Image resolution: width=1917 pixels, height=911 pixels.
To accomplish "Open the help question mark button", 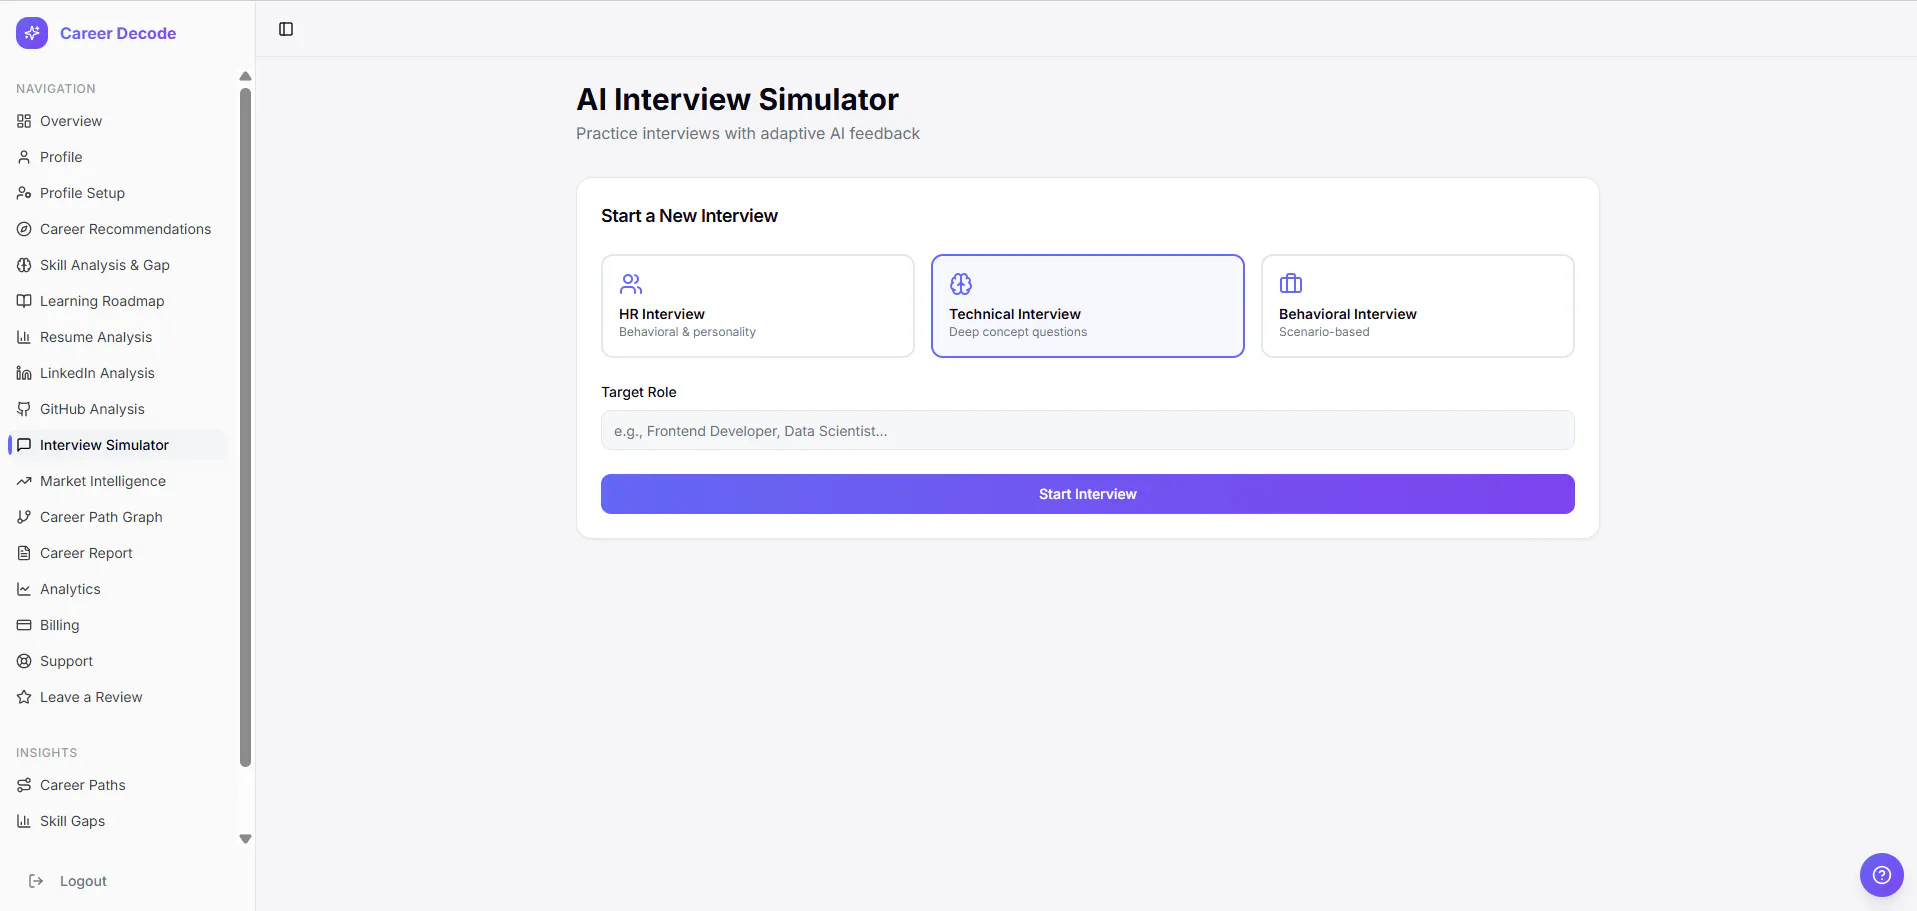I will tap(1882, 875).
